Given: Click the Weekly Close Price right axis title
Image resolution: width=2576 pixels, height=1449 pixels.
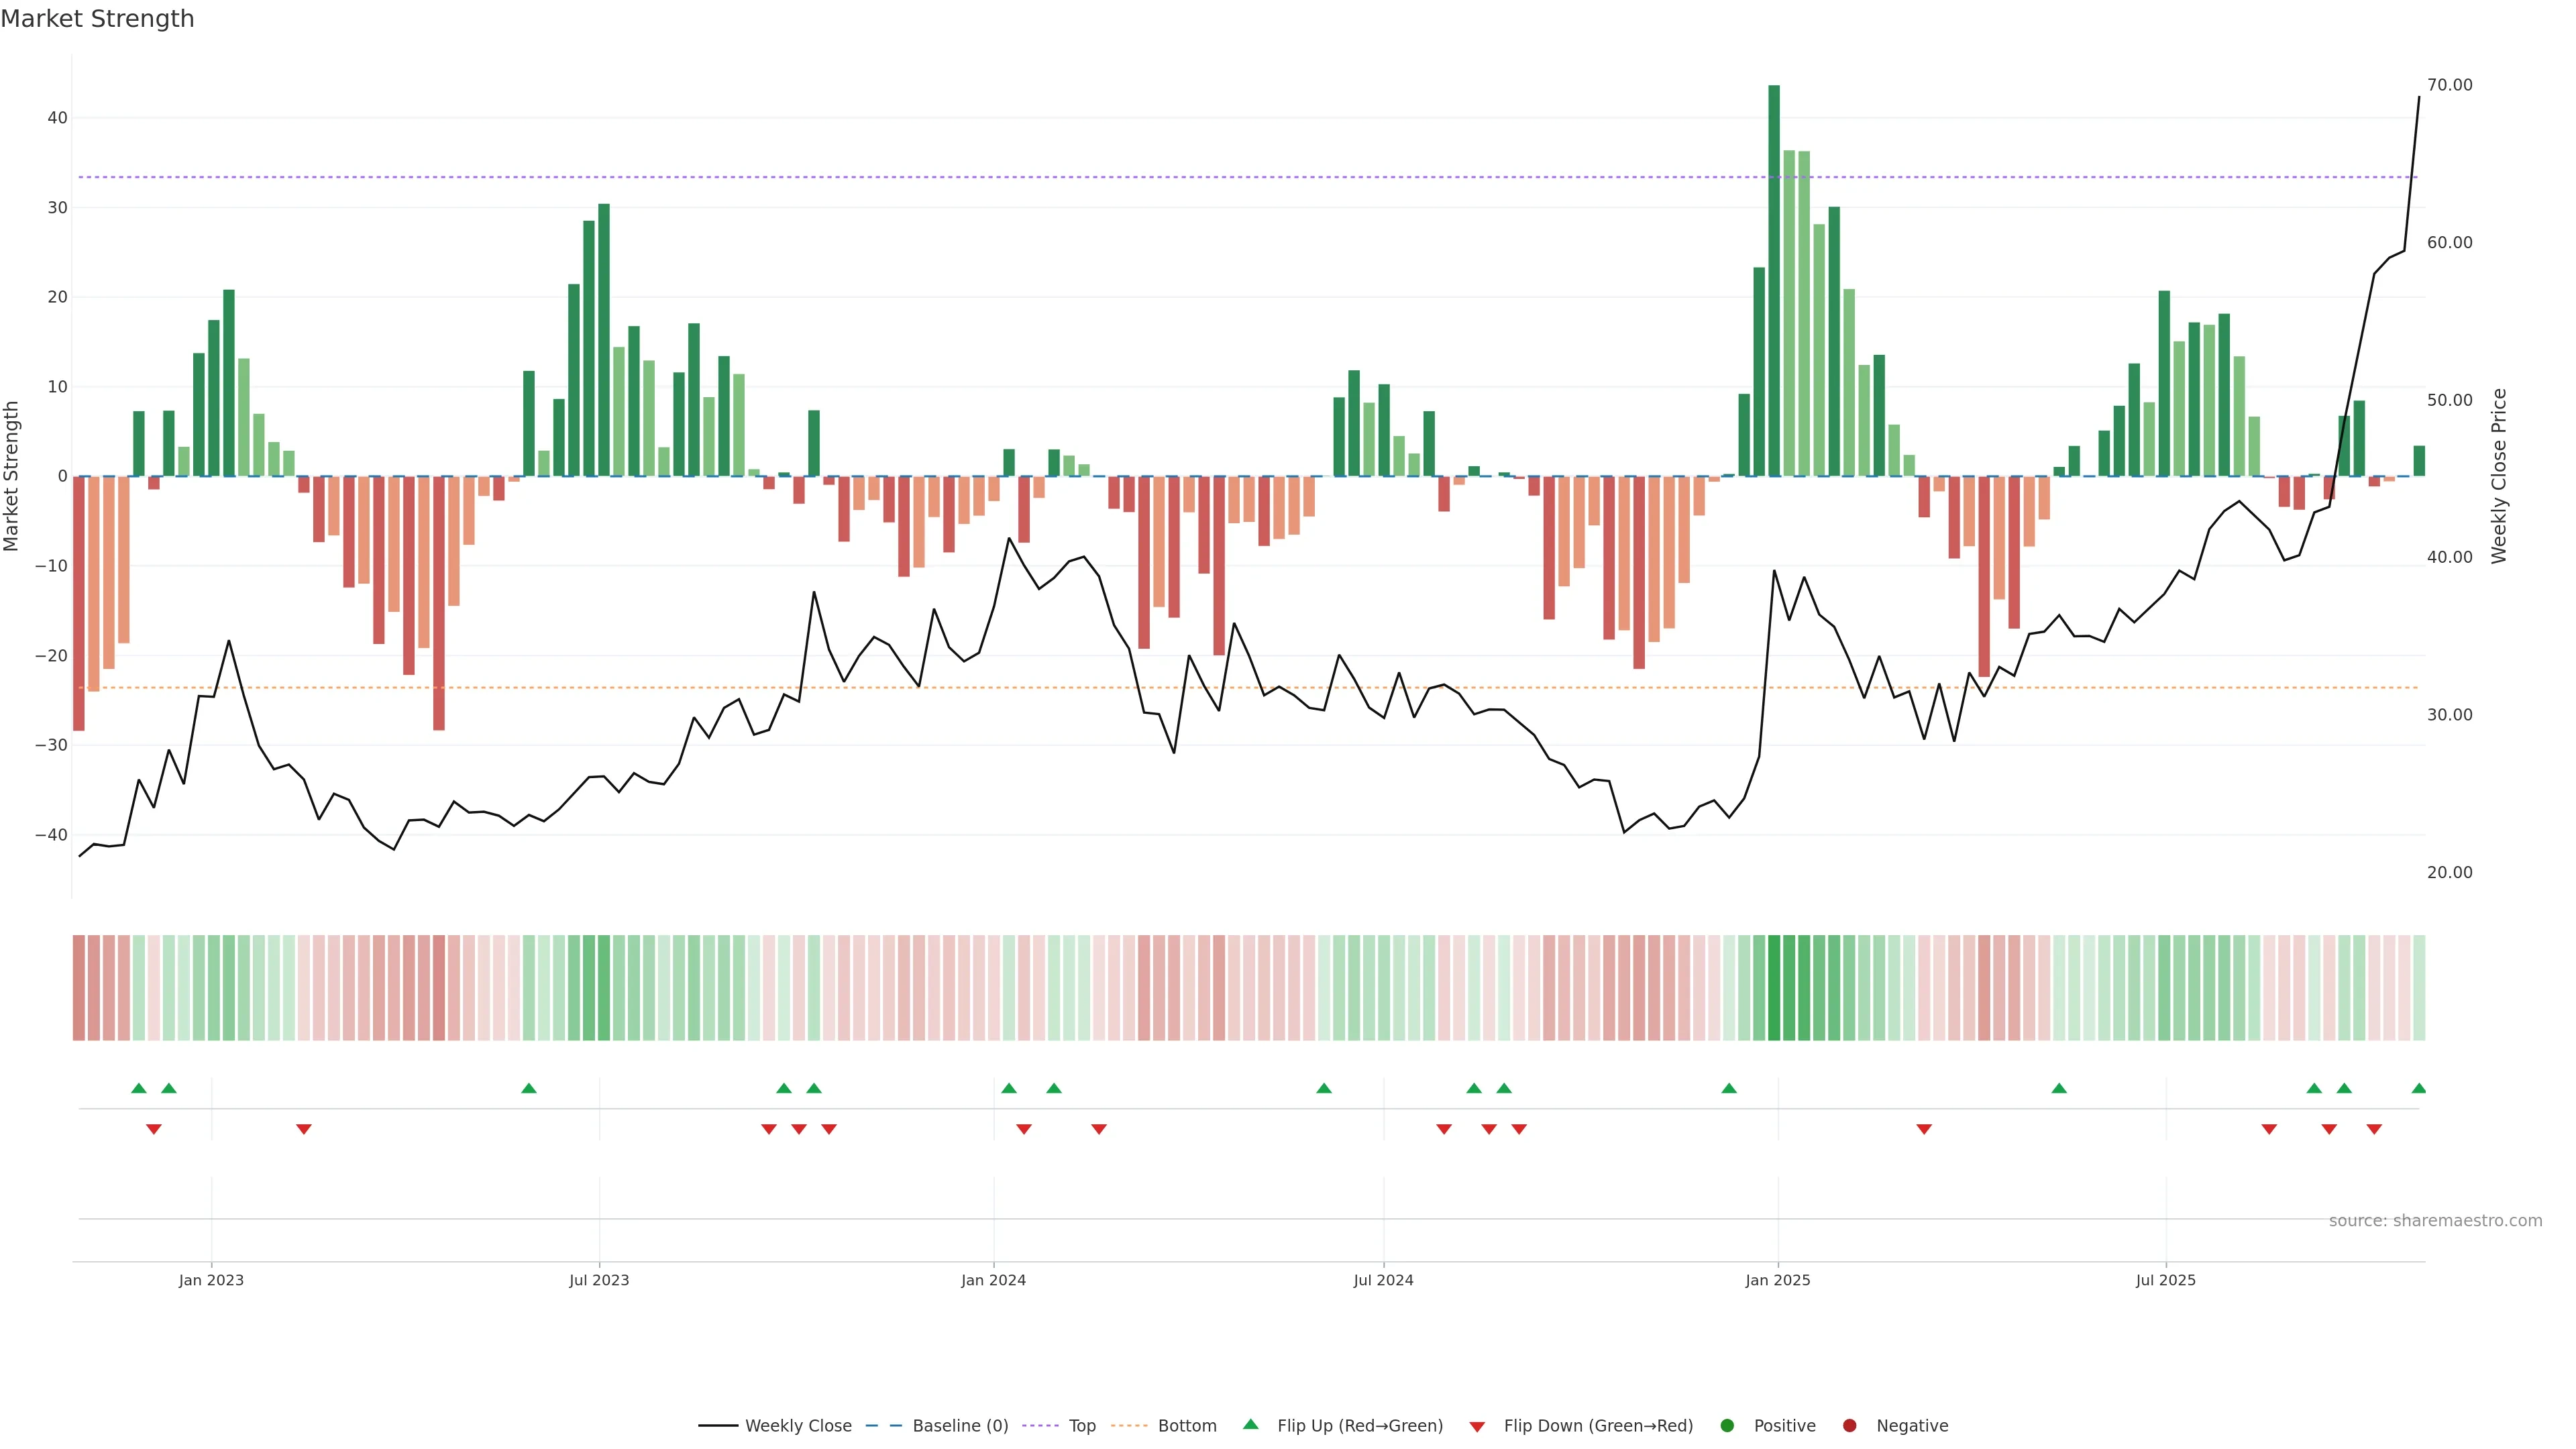Looking at the screenshot, I should pyautogui.click(x=2499, y=476).
